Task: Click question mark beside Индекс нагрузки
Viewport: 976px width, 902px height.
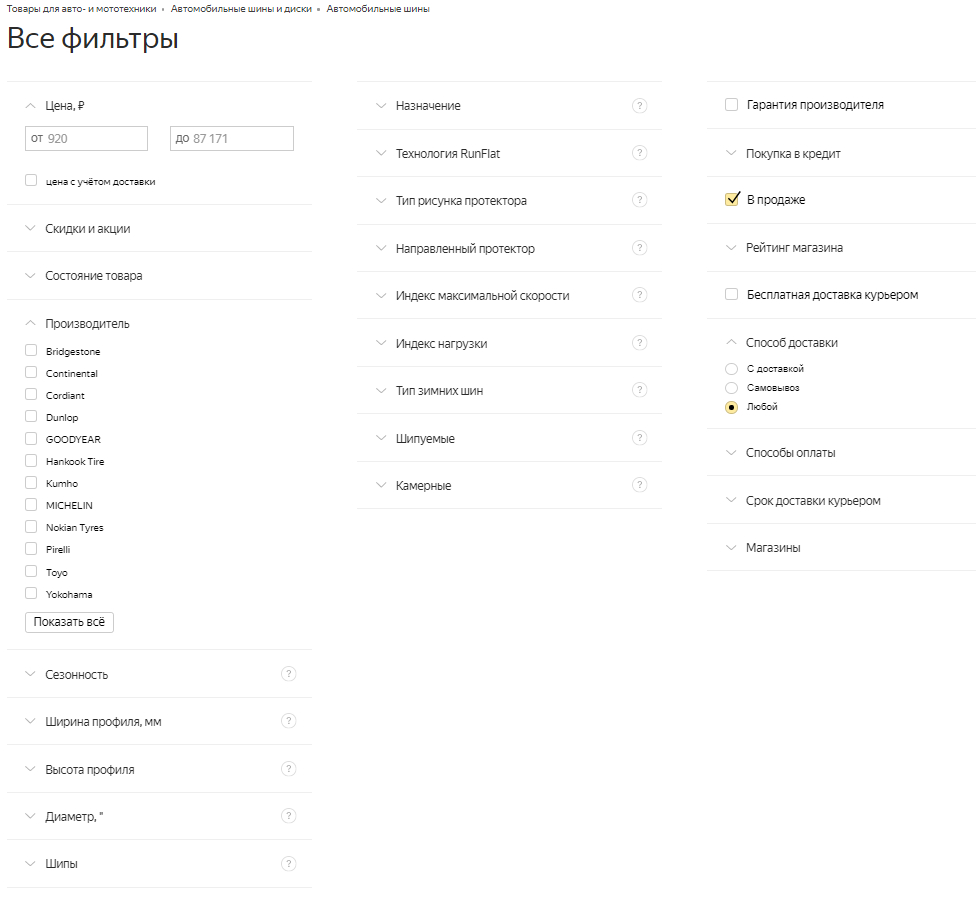Action: pos(639,343)
